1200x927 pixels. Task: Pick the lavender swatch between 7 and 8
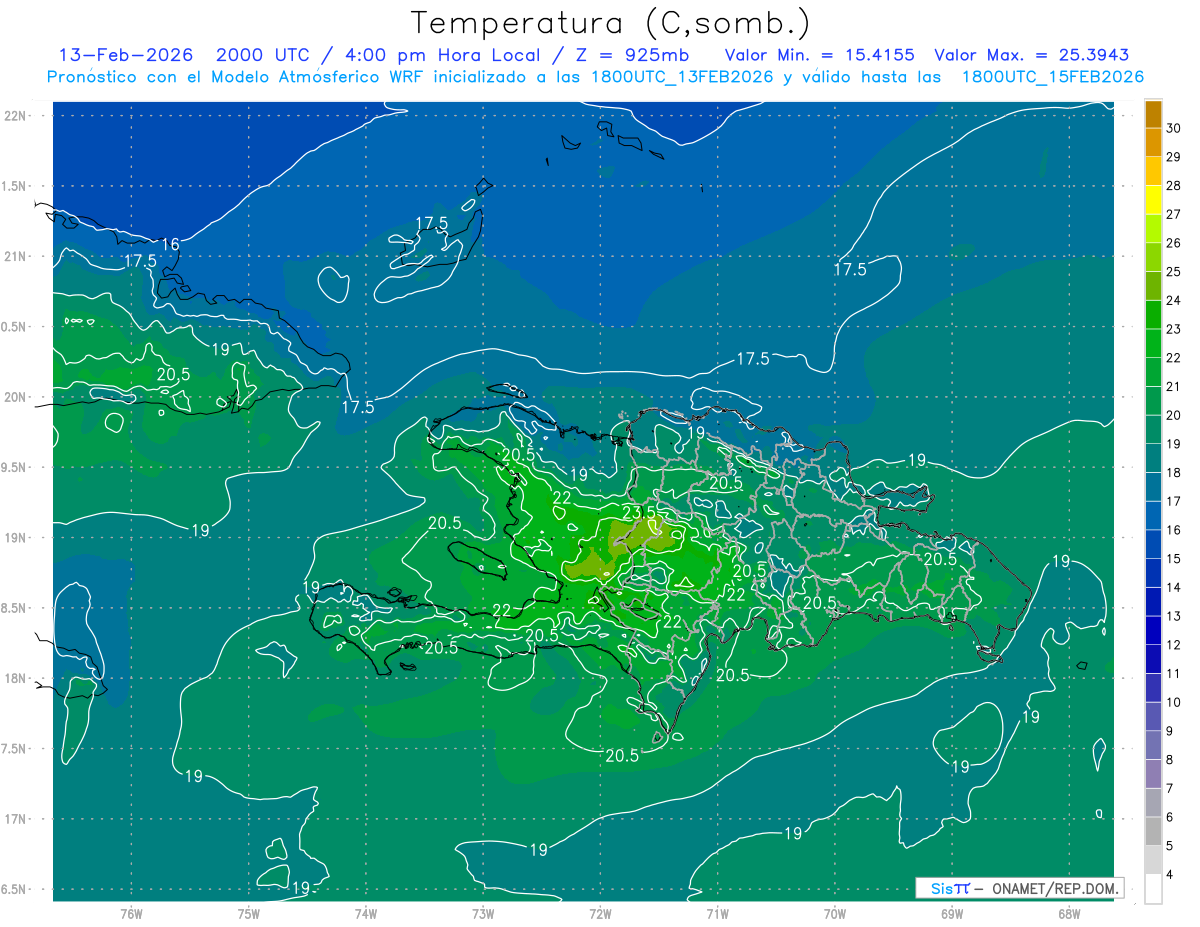(1153, 774)
